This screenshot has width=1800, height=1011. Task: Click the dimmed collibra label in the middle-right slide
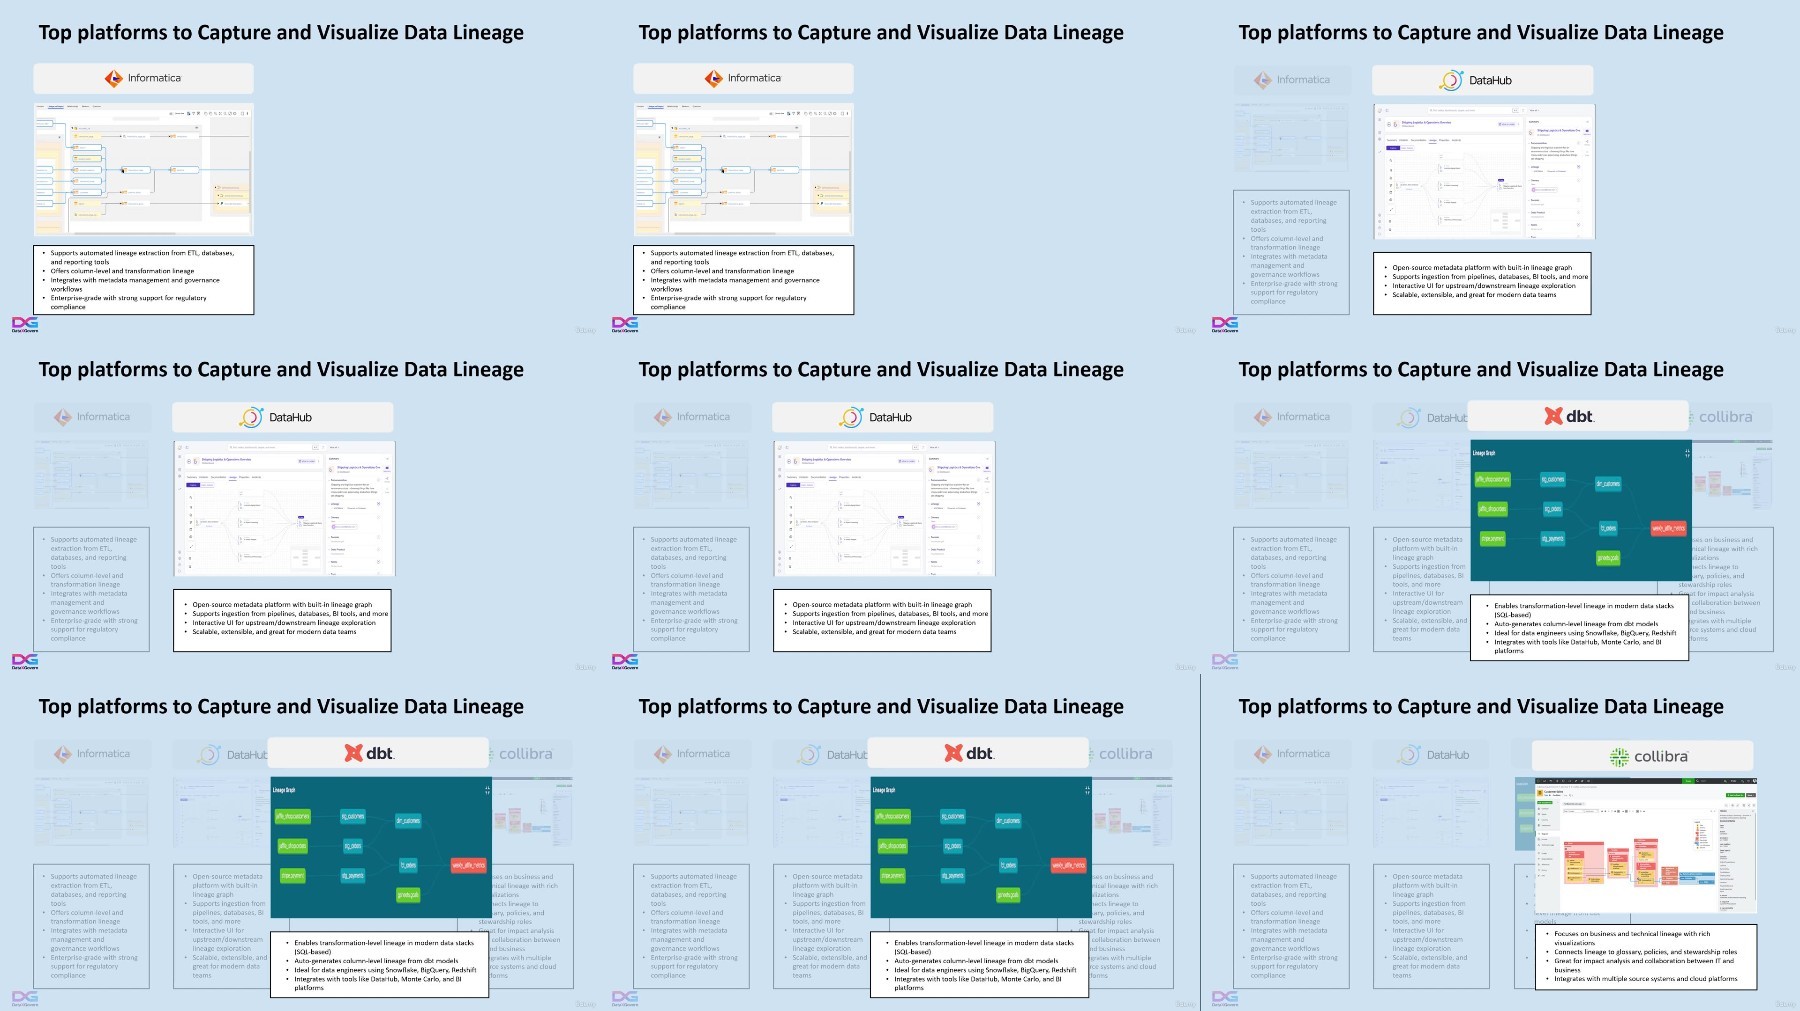[x=1725, y=417]
